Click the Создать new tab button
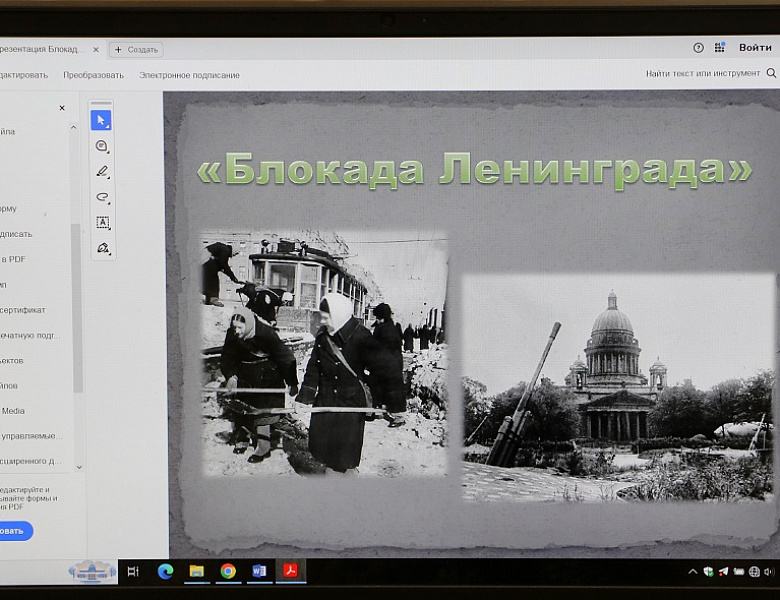 [x=136, y=50]
